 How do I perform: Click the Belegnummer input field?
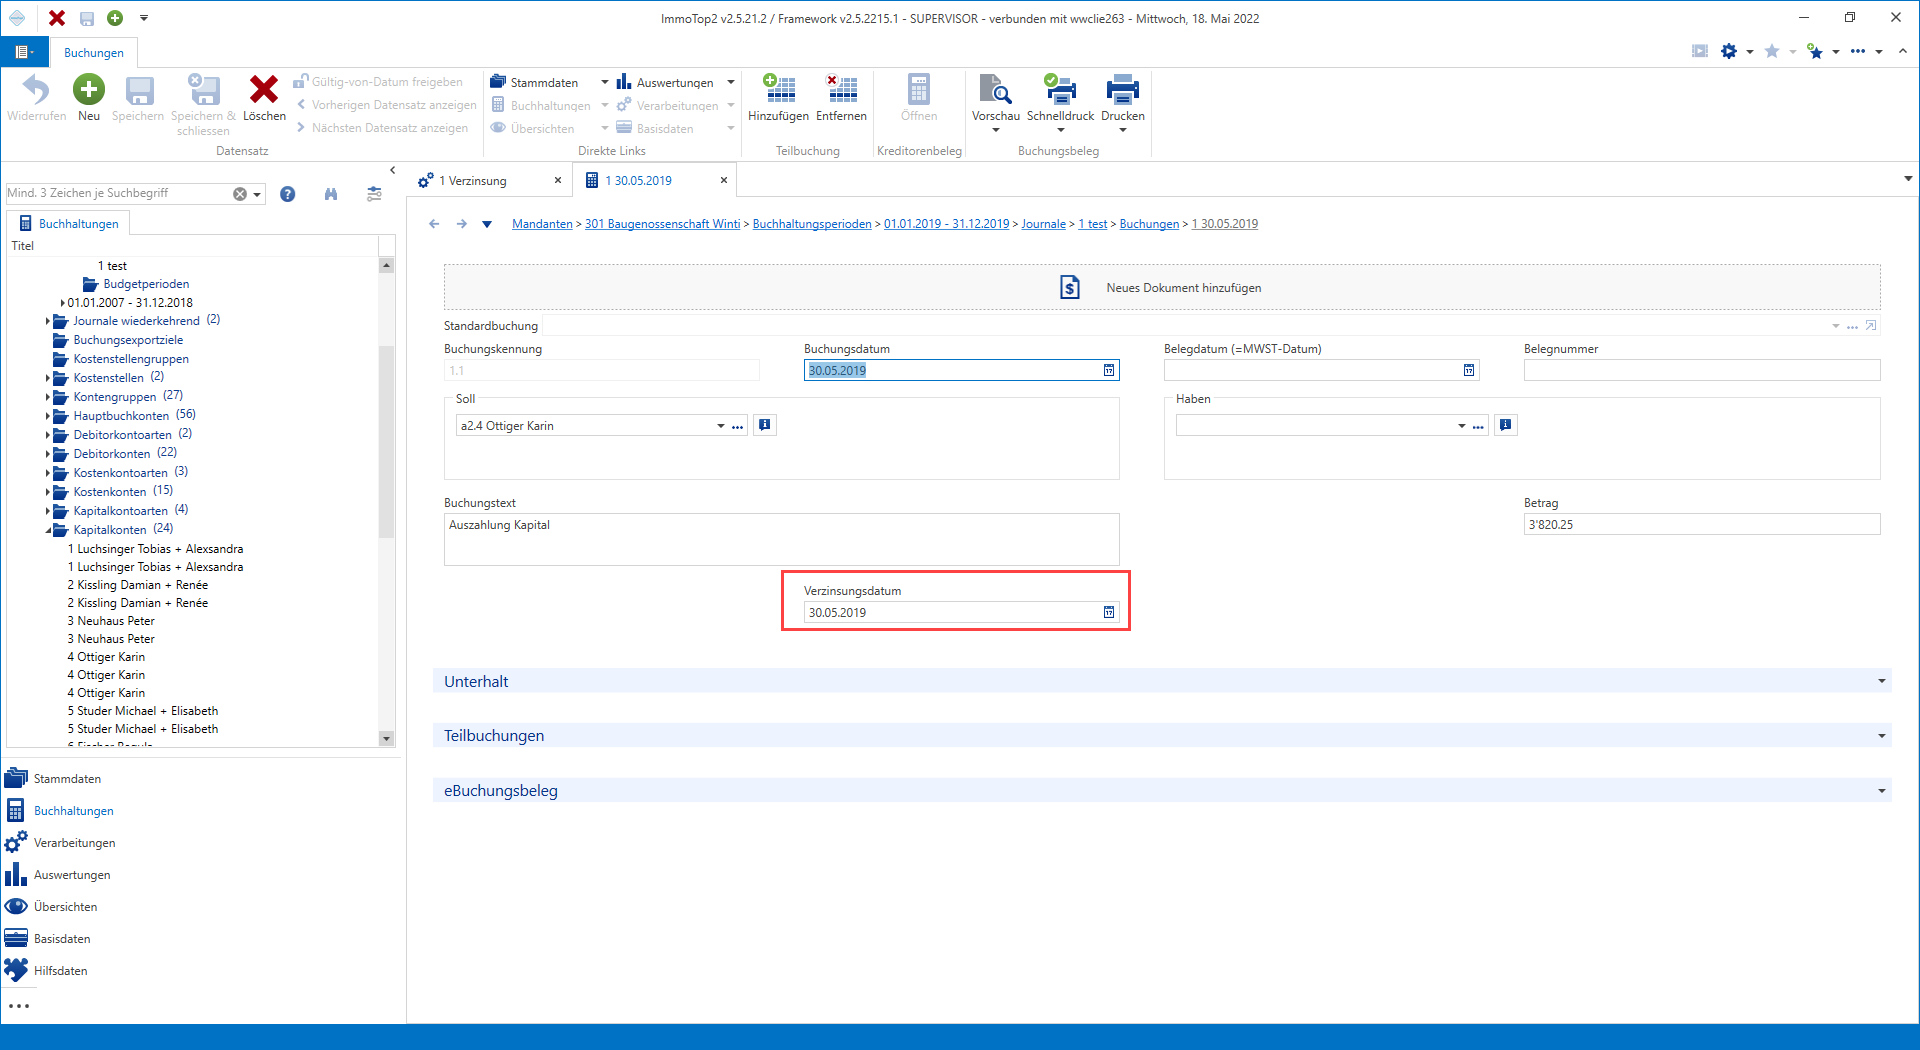(1702, 370)
